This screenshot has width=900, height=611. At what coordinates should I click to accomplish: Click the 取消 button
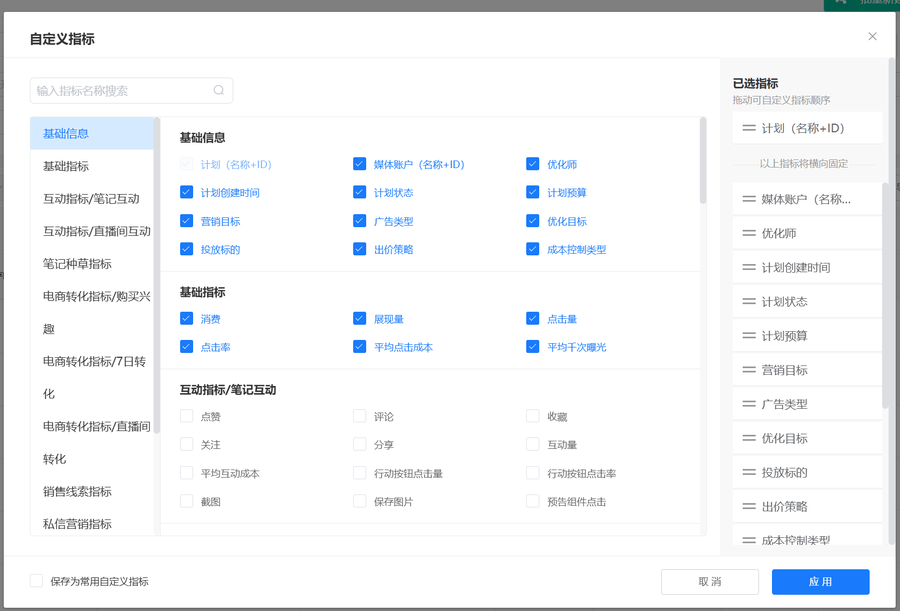709,582
